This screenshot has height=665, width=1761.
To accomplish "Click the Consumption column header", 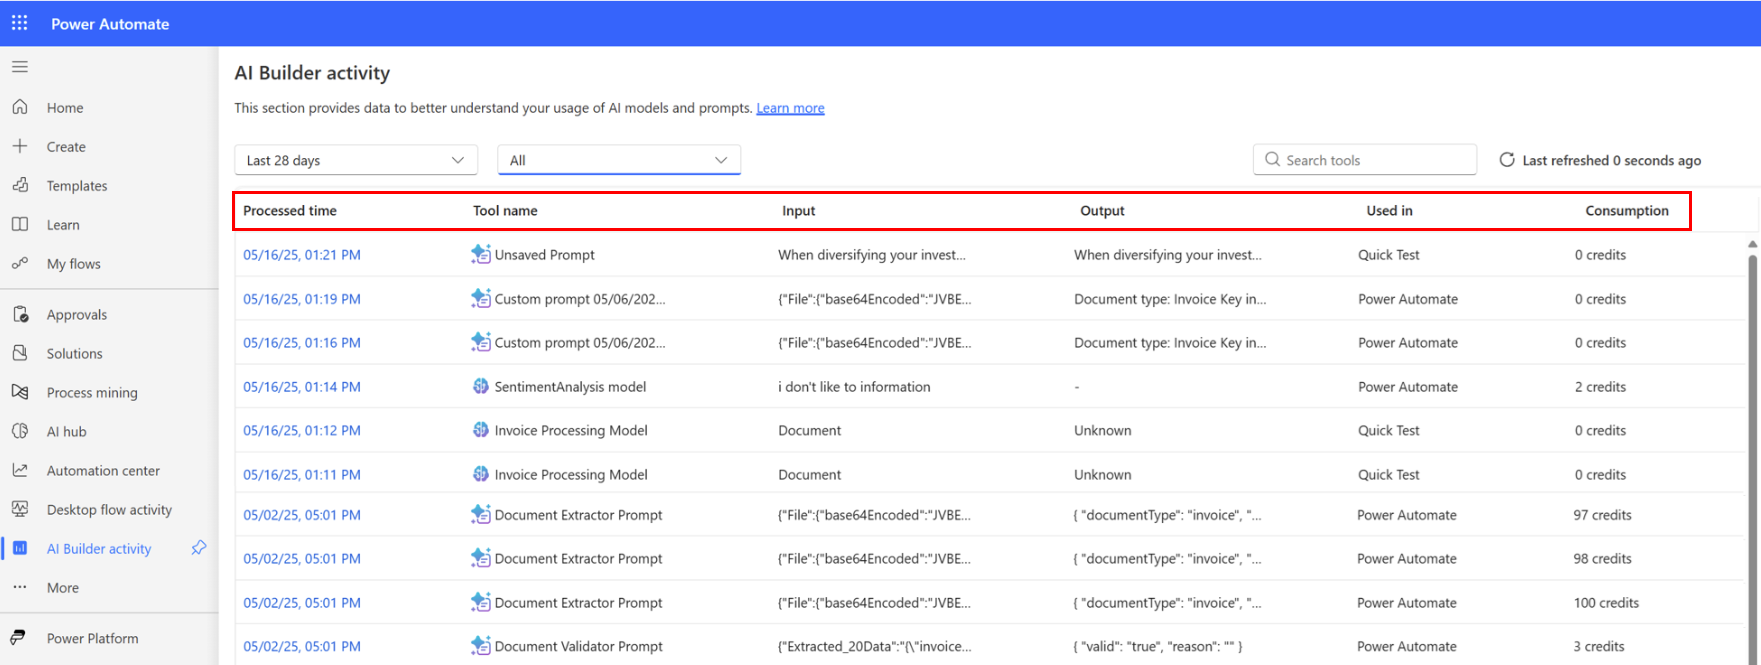I will coord(1627,211).
